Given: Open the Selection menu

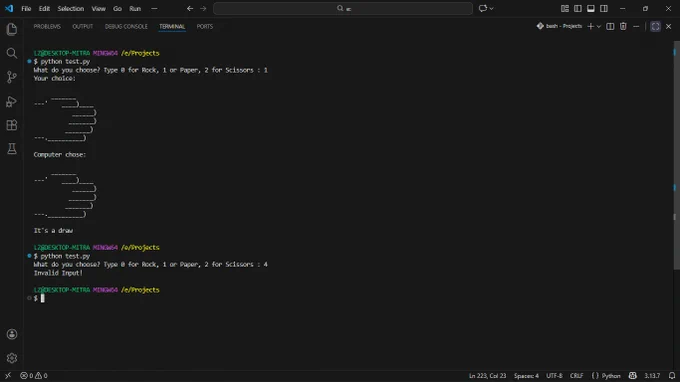Looking at the screenshot, I should (x=71, y=8).
